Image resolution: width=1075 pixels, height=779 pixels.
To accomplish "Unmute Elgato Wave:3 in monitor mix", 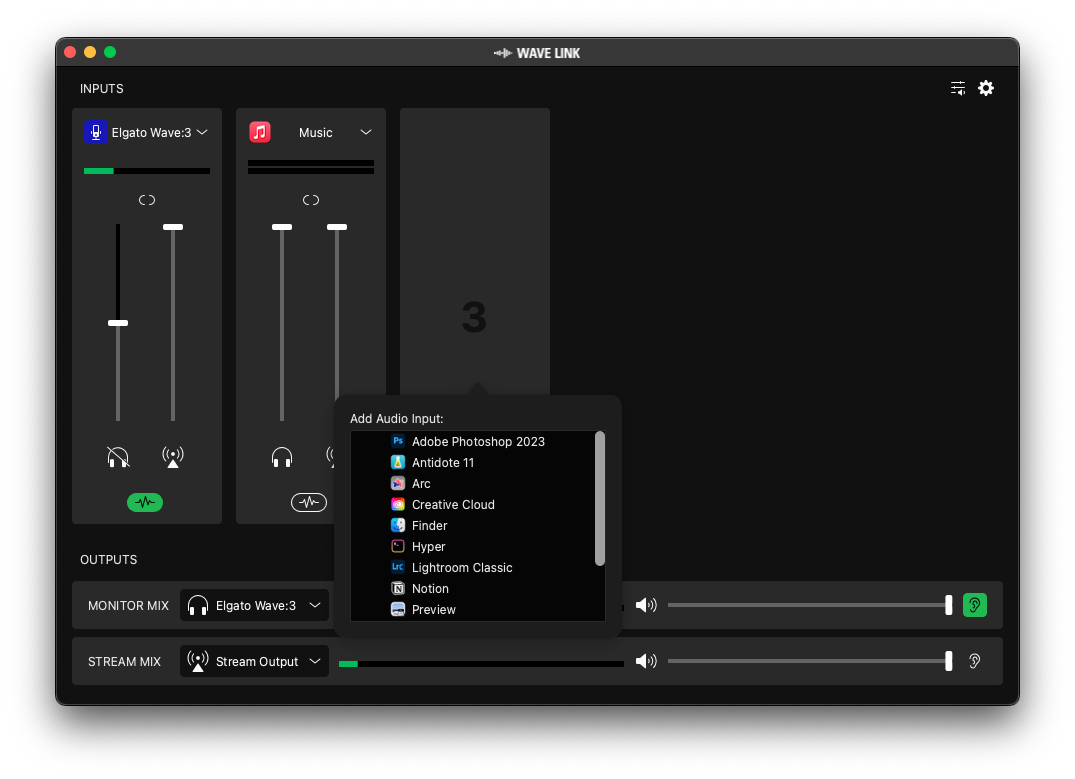I will pos(118,457).
